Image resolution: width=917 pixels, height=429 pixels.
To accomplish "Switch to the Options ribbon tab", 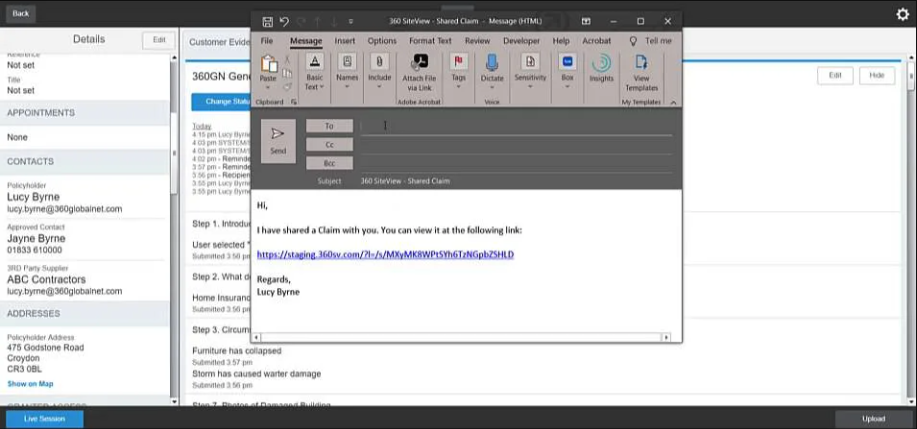I will 382,41.
